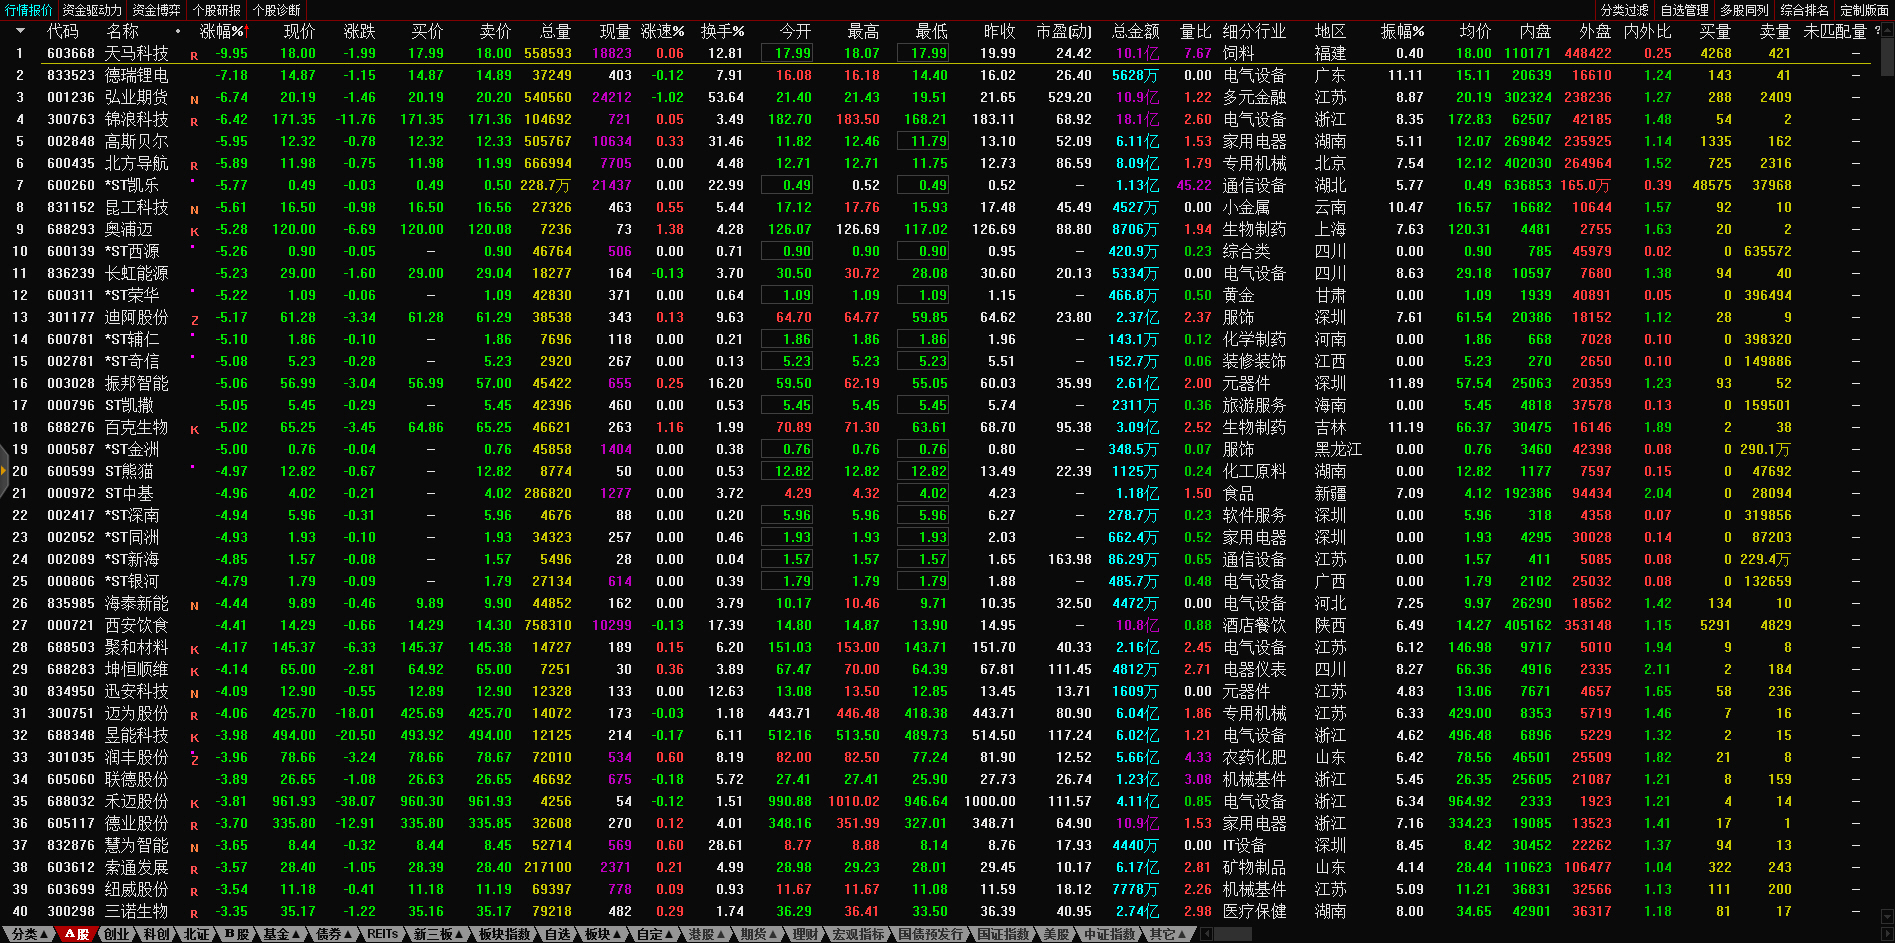
Task: Expand the 分类 tab dropdown menu
Action: pyautogui.click(x=27, y=934)
